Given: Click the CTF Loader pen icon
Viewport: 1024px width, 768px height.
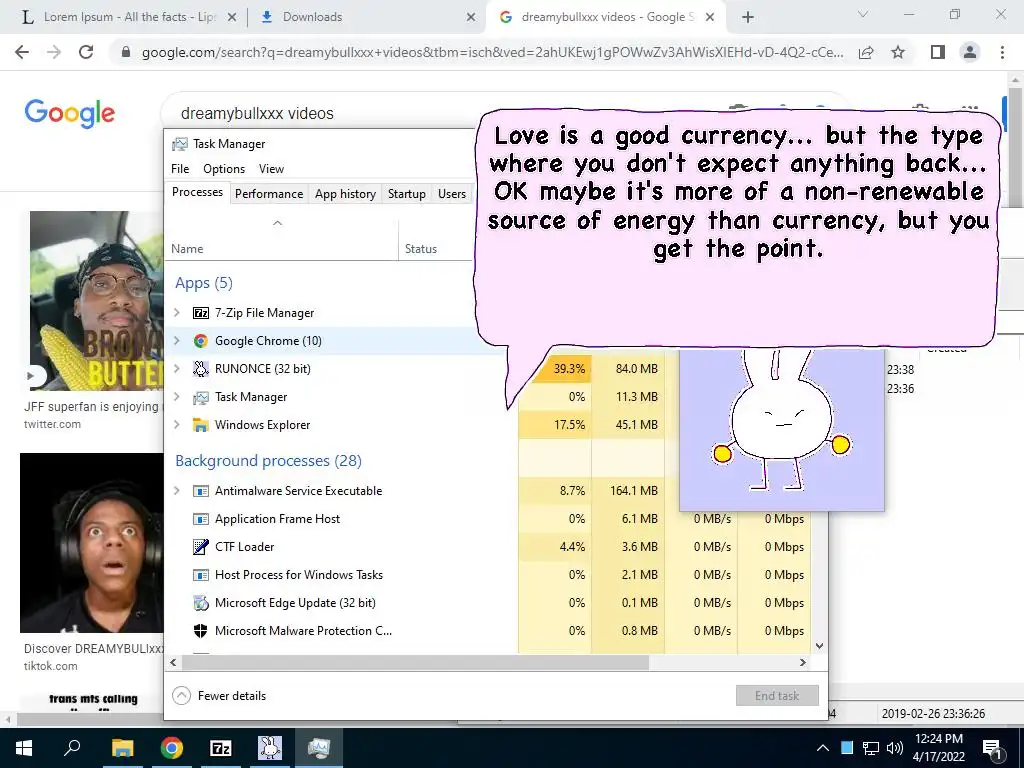Looking at the screenshot, I should [200, 547].
